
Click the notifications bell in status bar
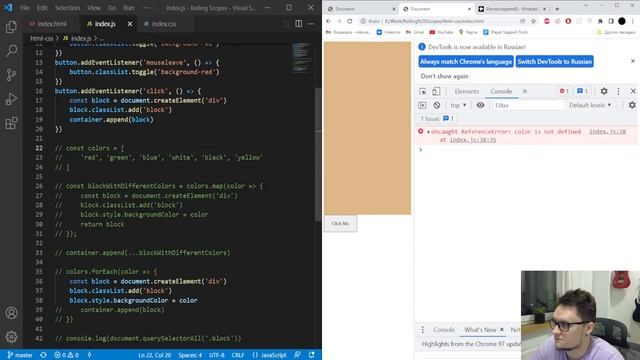(311, 355)
